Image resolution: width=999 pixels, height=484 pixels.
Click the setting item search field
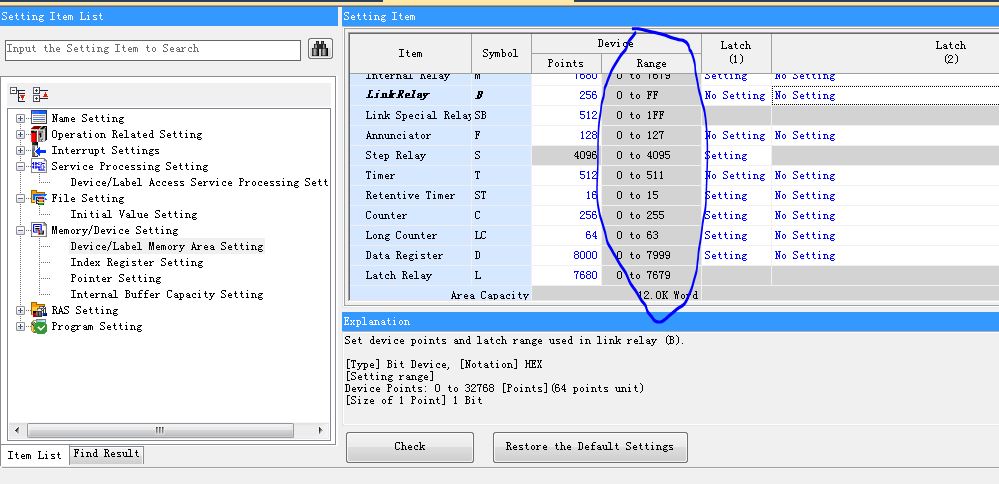pyautogui.click(x=152, y=49)
